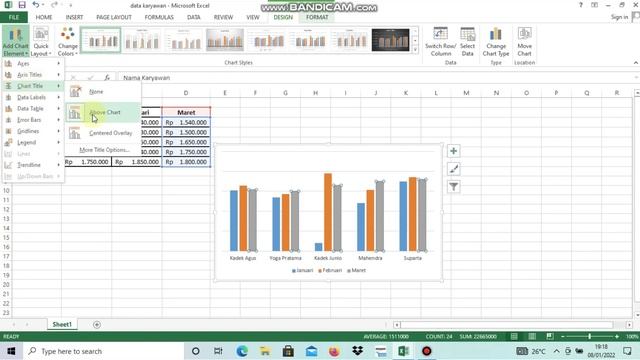Open the Axis Titles submenu
Viewport: 640px width, 360px height.
[x=33, y=75]
